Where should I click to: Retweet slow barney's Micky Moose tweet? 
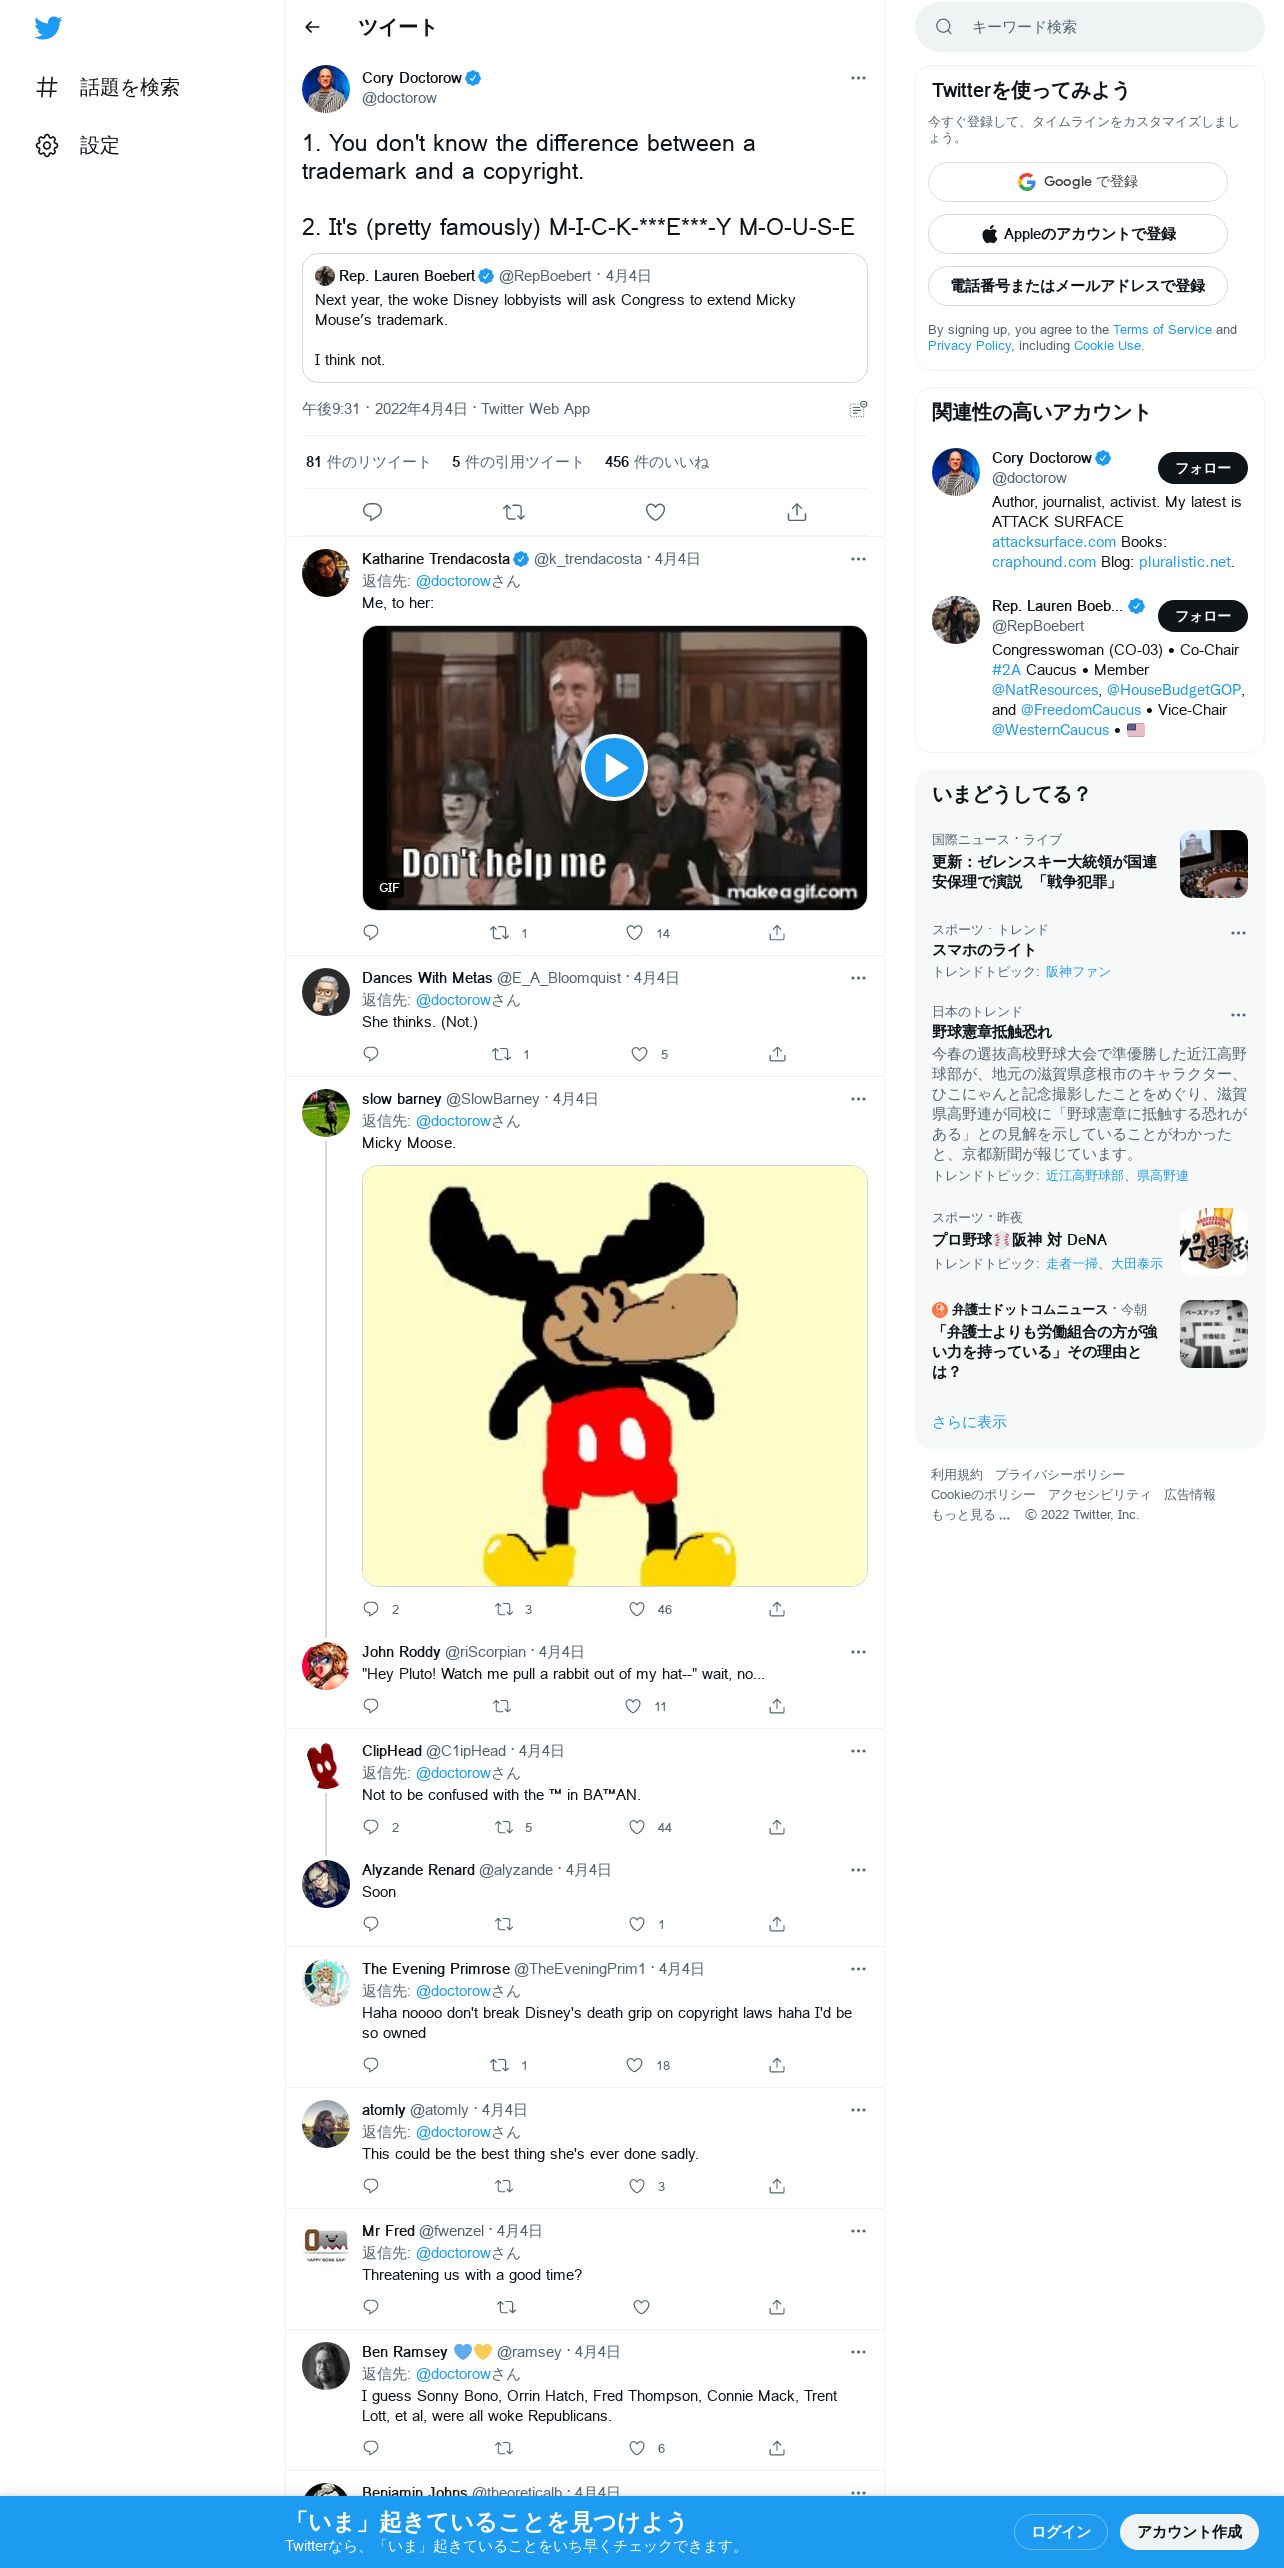click(504, 1609)
